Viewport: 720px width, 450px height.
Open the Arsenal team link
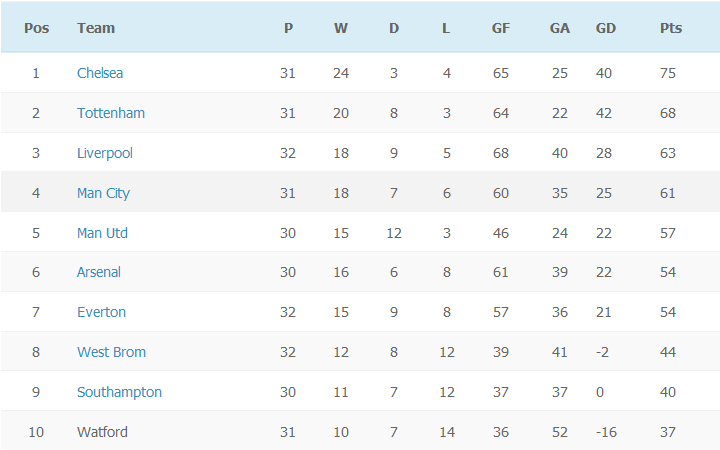99,272
